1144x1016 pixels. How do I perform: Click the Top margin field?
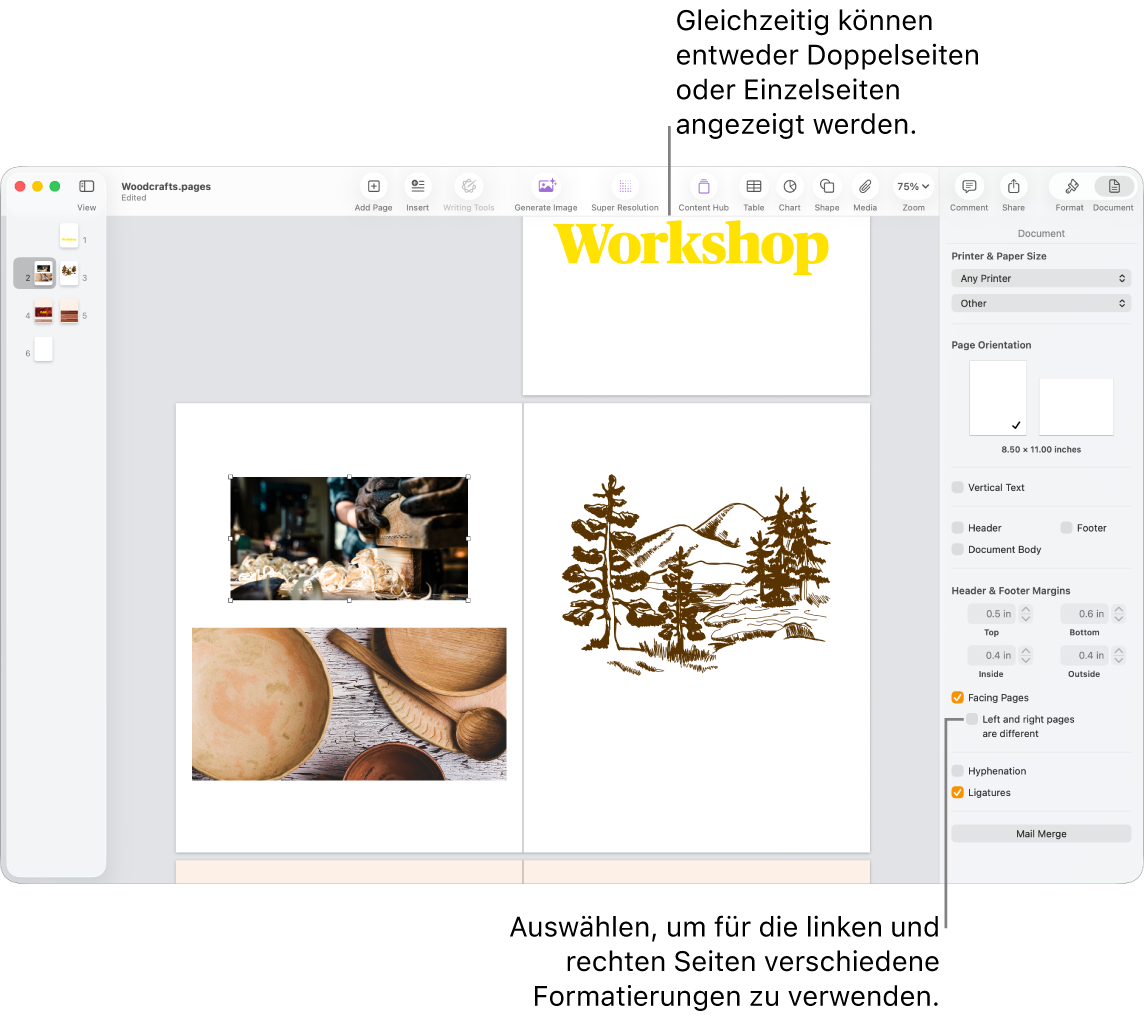[992, 614]
